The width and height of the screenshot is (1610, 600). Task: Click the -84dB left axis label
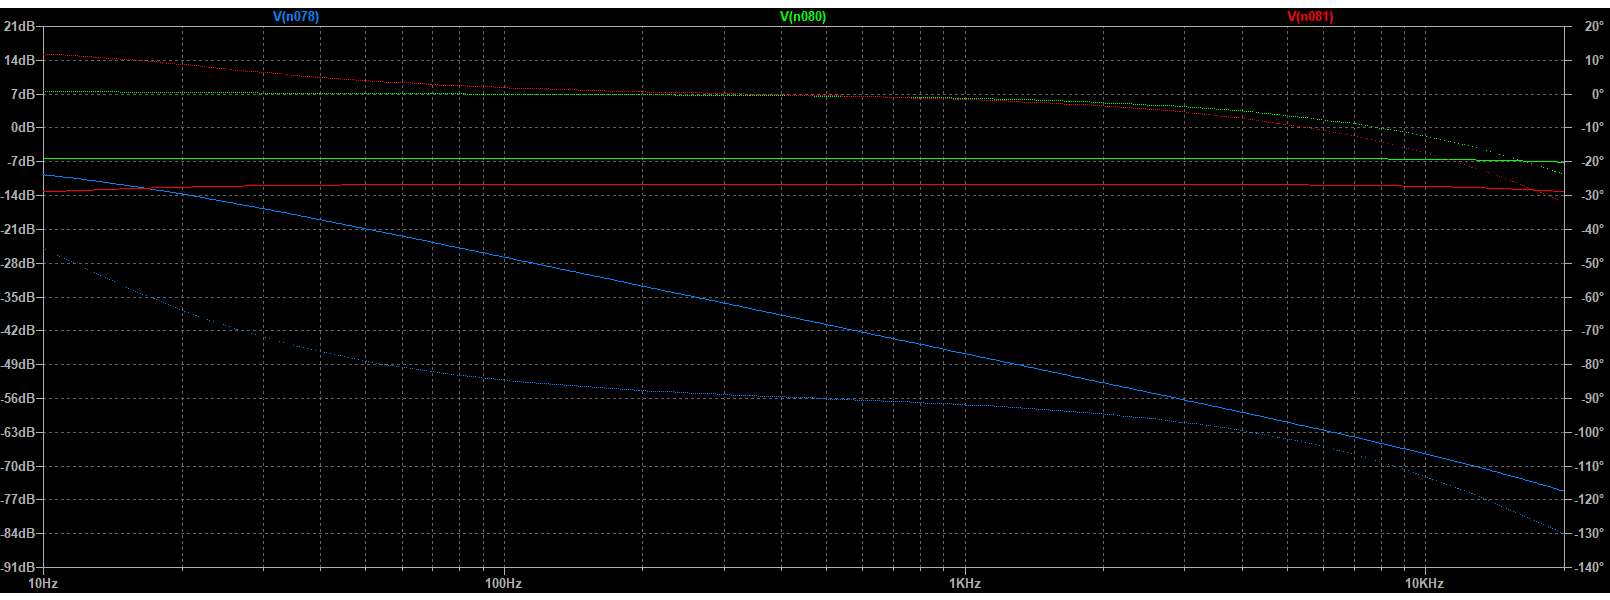point(19,534)
